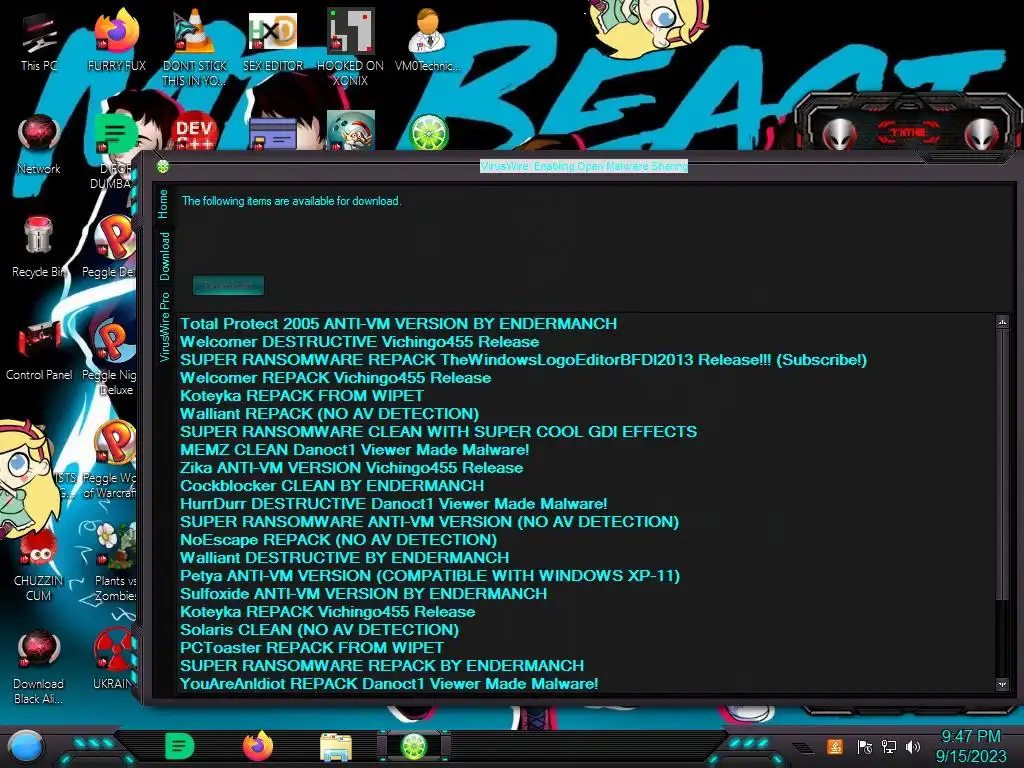Open network tray icon
1024x768 pixels.
pyautogui.click(x=889, y=746)
